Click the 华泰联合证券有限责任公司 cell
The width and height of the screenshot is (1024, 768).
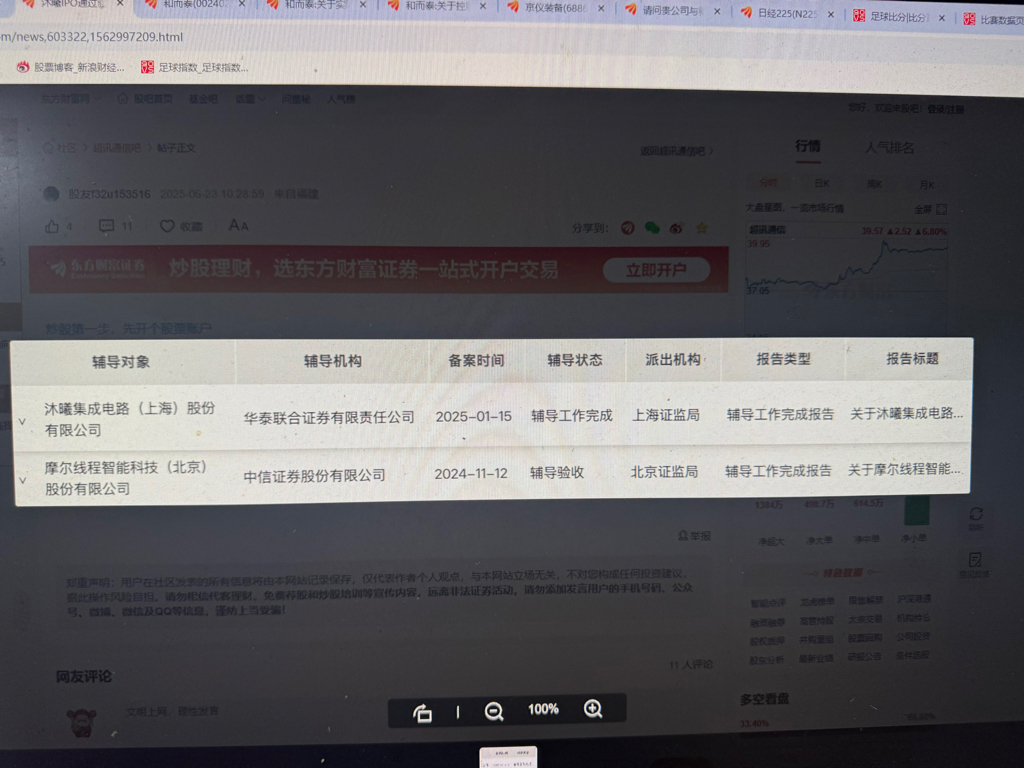329,417
